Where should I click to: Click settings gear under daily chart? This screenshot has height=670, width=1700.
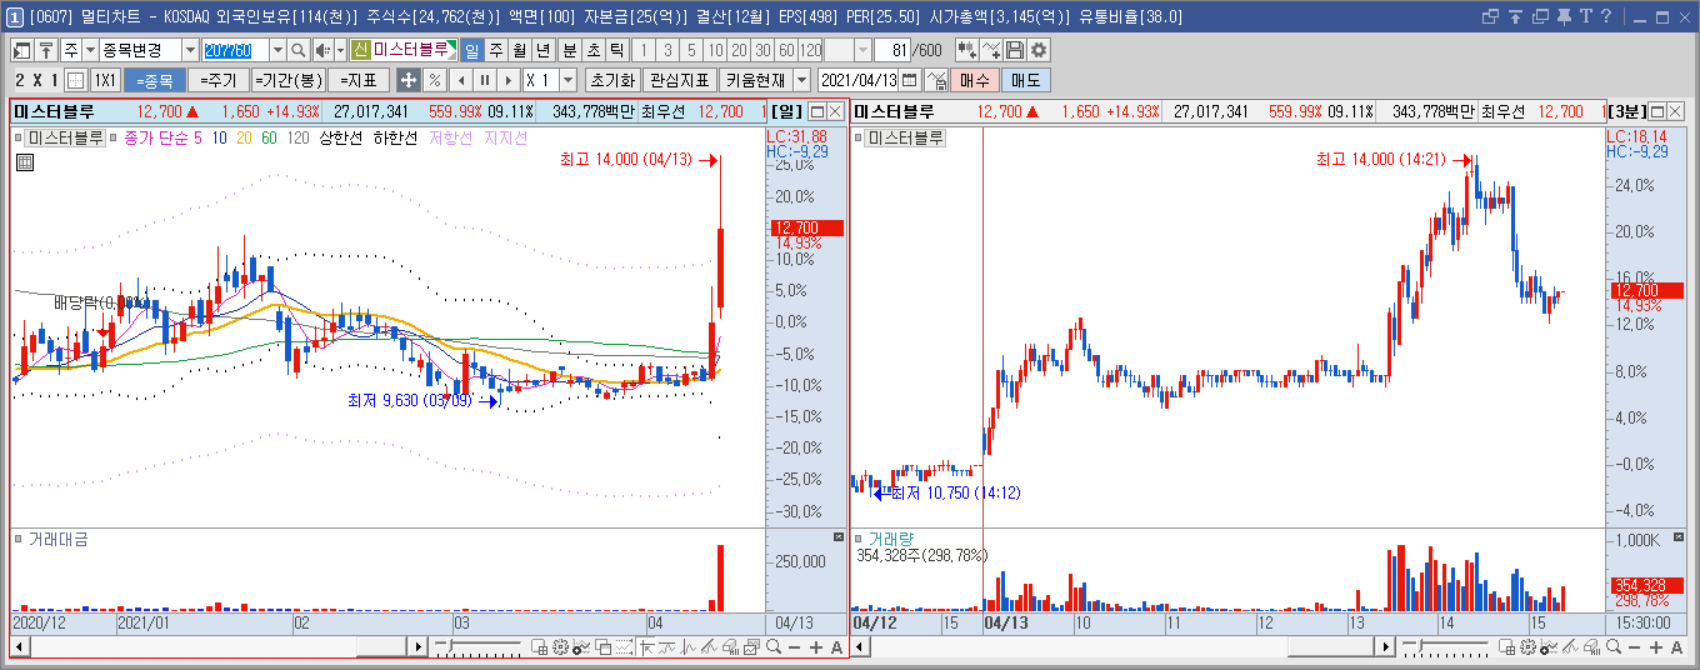(560, 647)
